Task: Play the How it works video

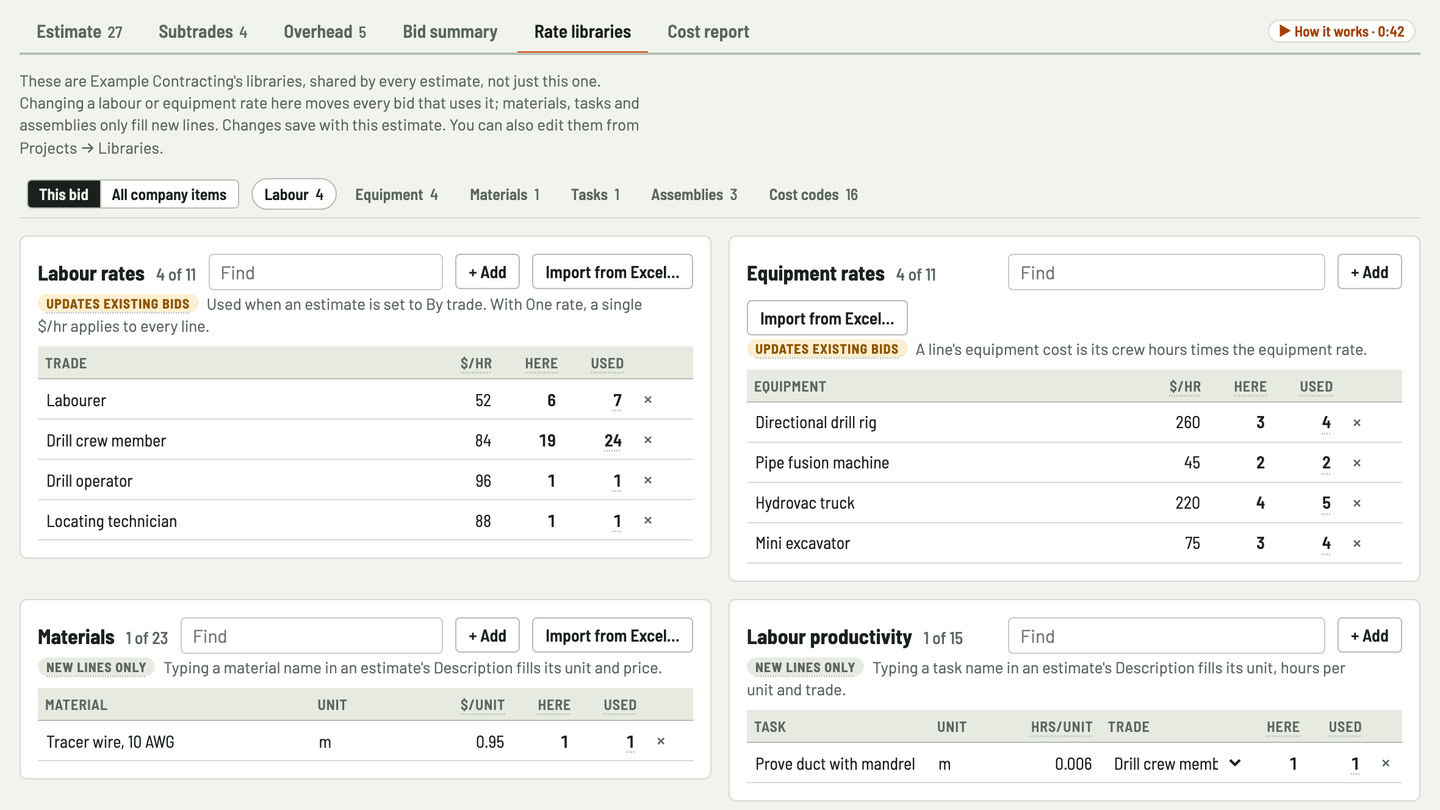Action: [x=1341, y=31]
